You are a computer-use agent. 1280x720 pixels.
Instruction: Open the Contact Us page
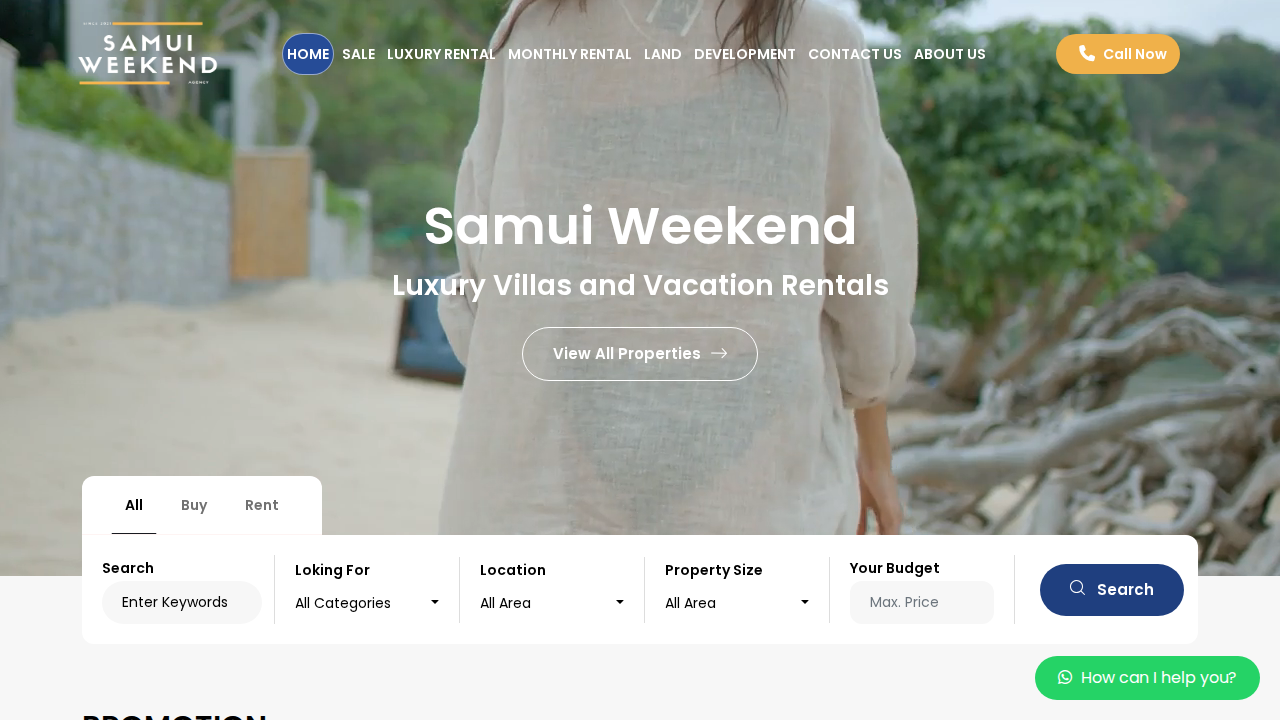855,54
